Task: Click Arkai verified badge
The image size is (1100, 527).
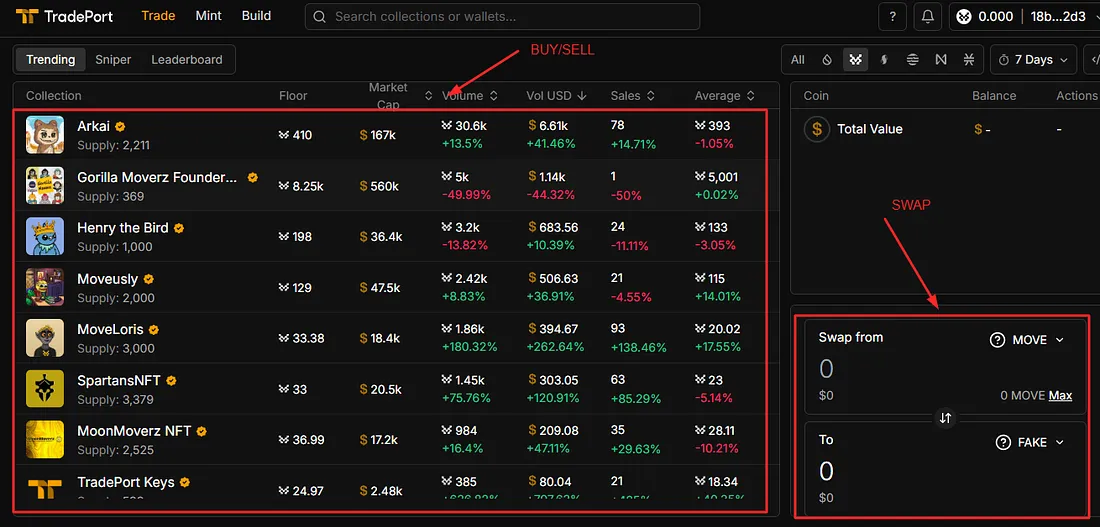Action: [121, 126]
